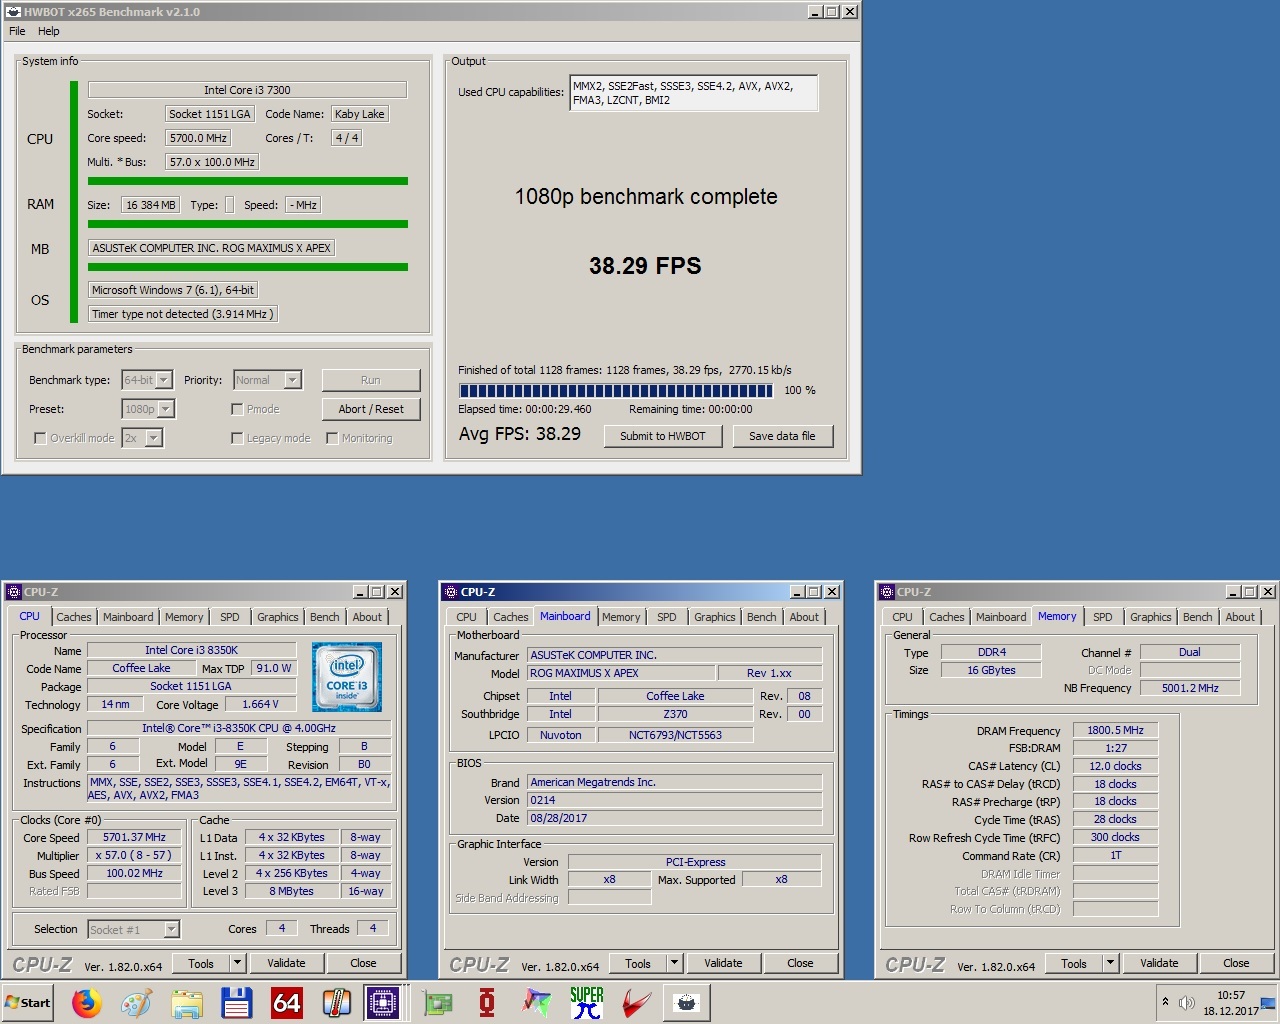This screenshot has width=1280, height=1024.
Task: Open the purple CPU-Z chip taskbar icon
Action: click(383, 1003)
